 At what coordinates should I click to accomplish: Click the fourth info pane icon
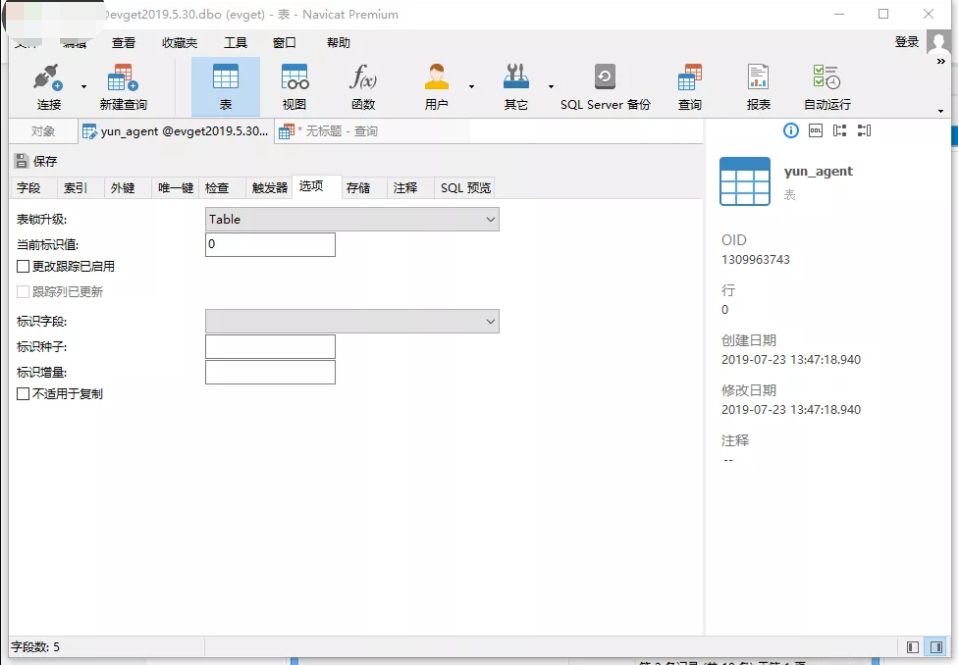click(864, 130)
